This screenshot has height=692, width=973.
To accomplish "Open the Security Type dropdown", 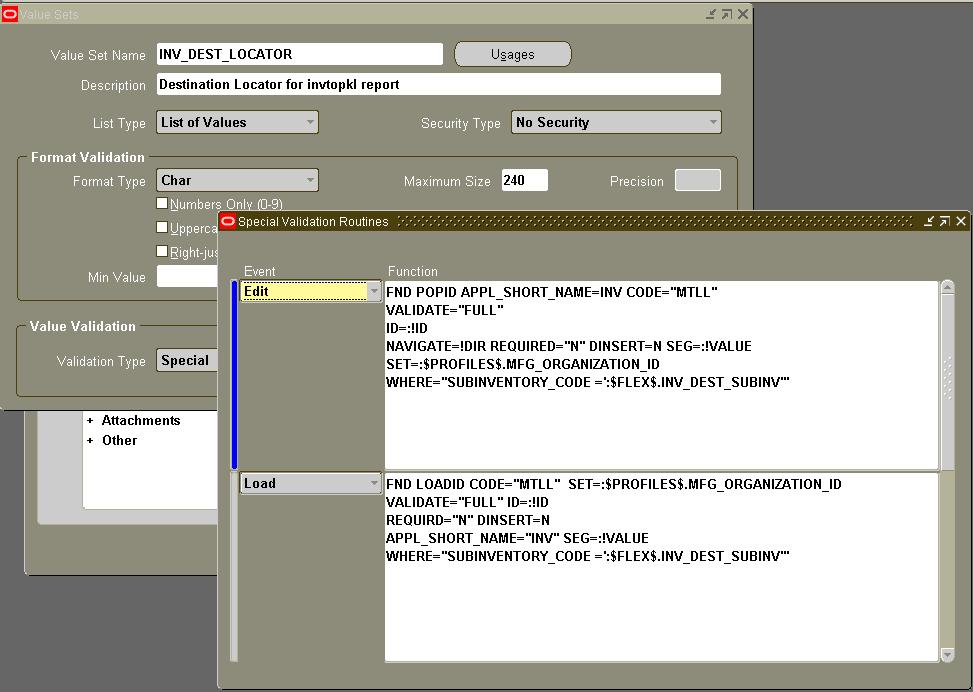I will pyautogui.click(x=710, y=122).
